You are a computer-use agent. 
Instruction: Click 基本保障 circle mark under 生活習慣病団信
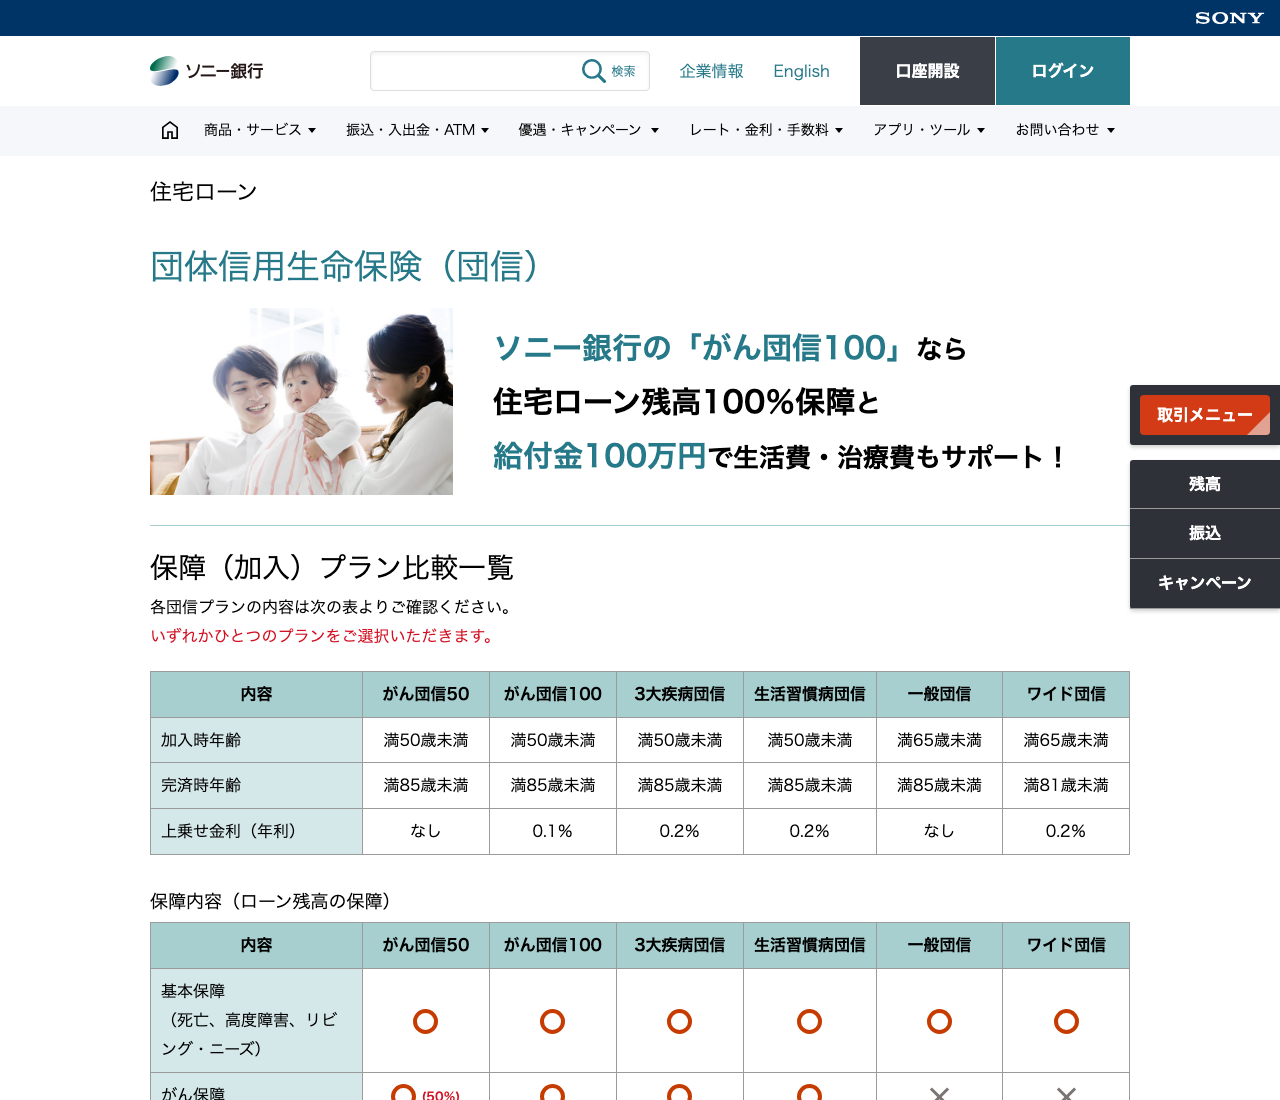pyautogui.click(x=810, y=1021)
